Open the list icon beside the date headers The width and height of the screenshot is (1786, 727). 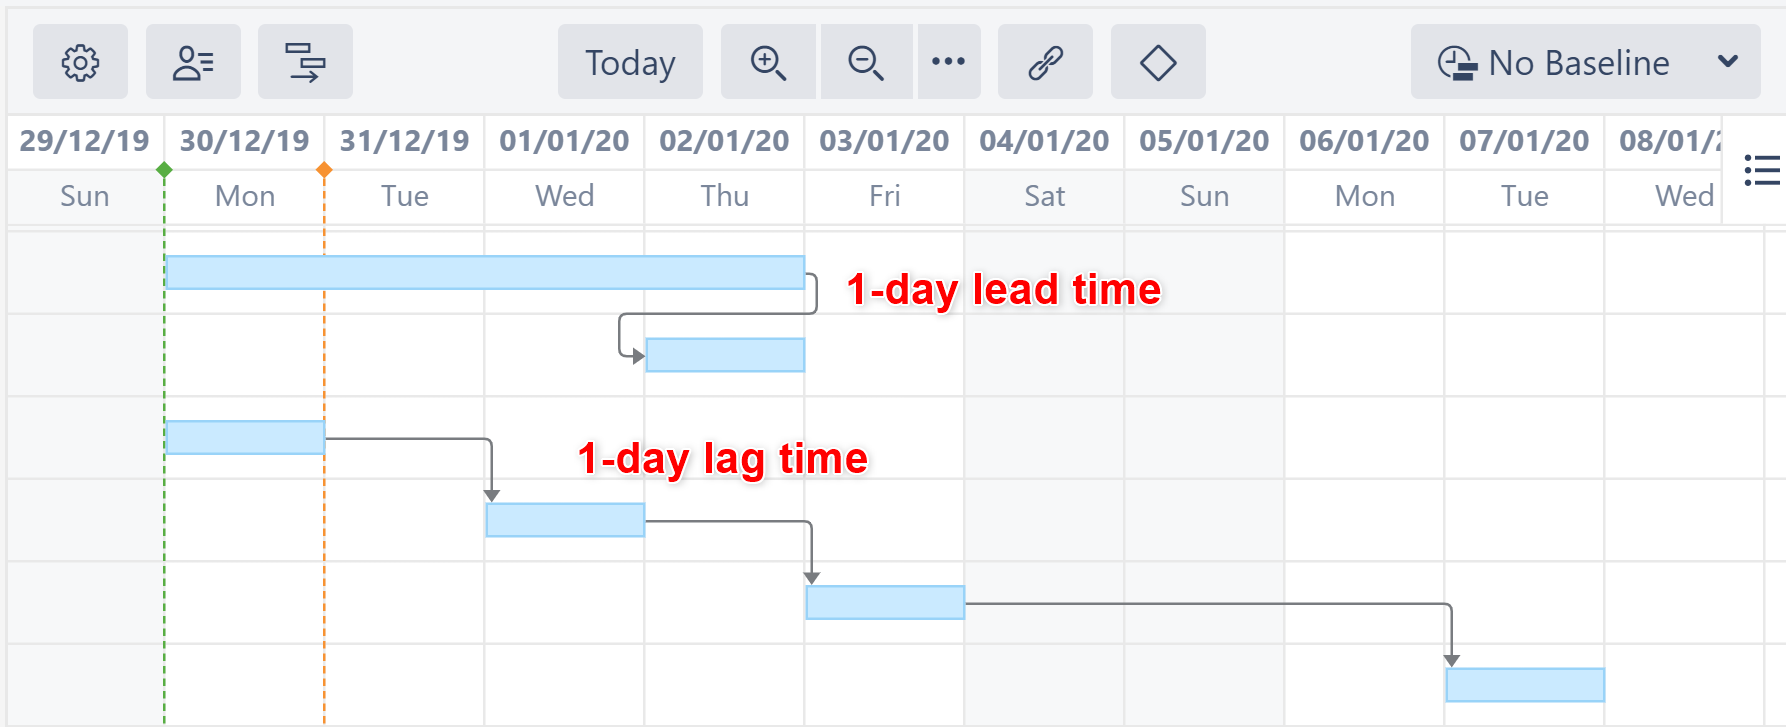(x=1763, y=170)
